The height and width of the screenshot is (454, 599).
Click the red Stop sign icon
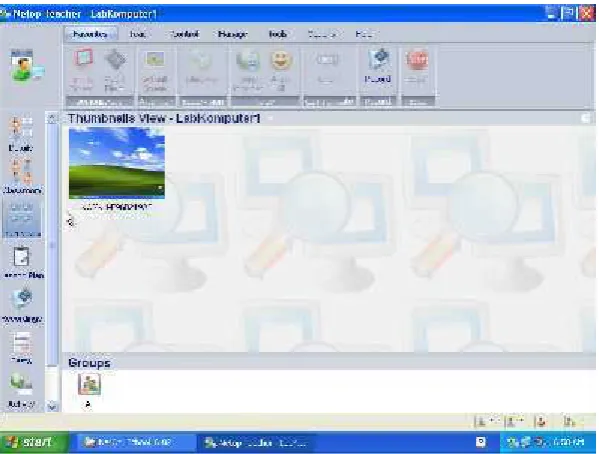point(417,60)
